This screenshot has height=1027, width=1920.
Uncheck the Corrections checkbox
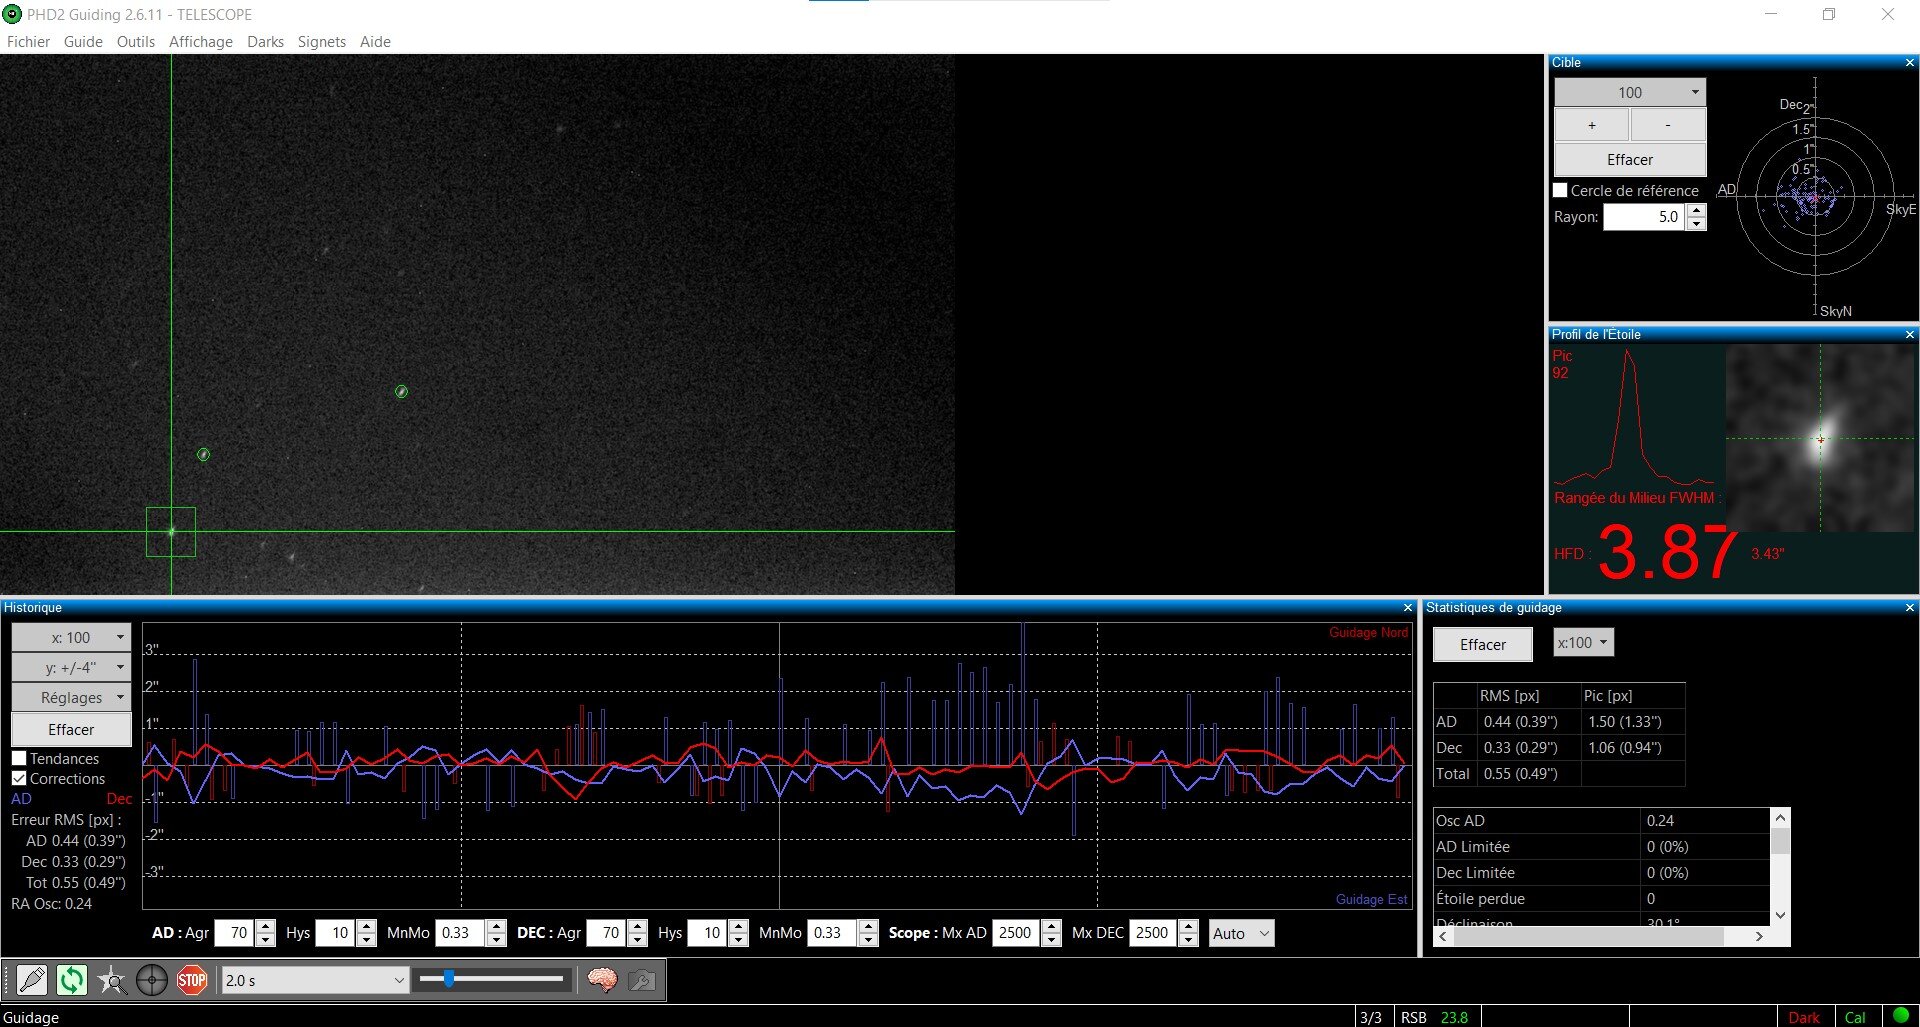click(x=19, y=779)
